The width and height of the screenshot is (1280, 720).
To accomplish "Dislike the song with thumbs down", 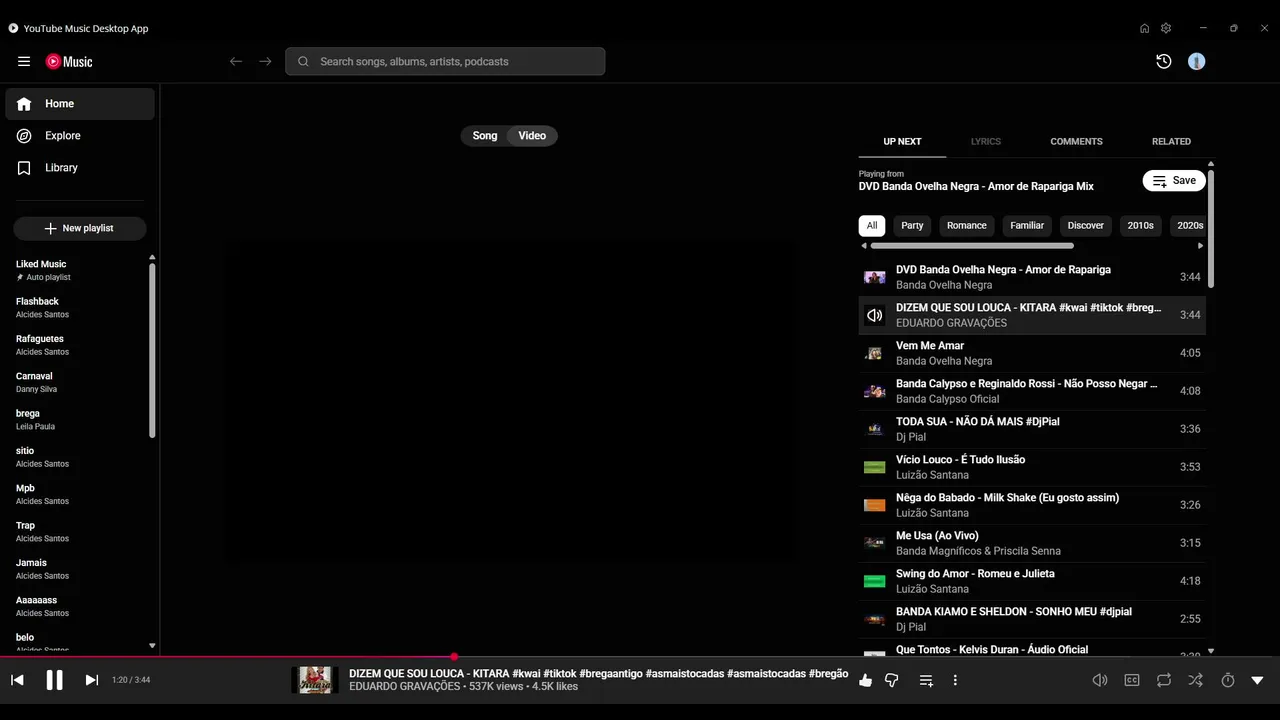I will pos(892,680).
